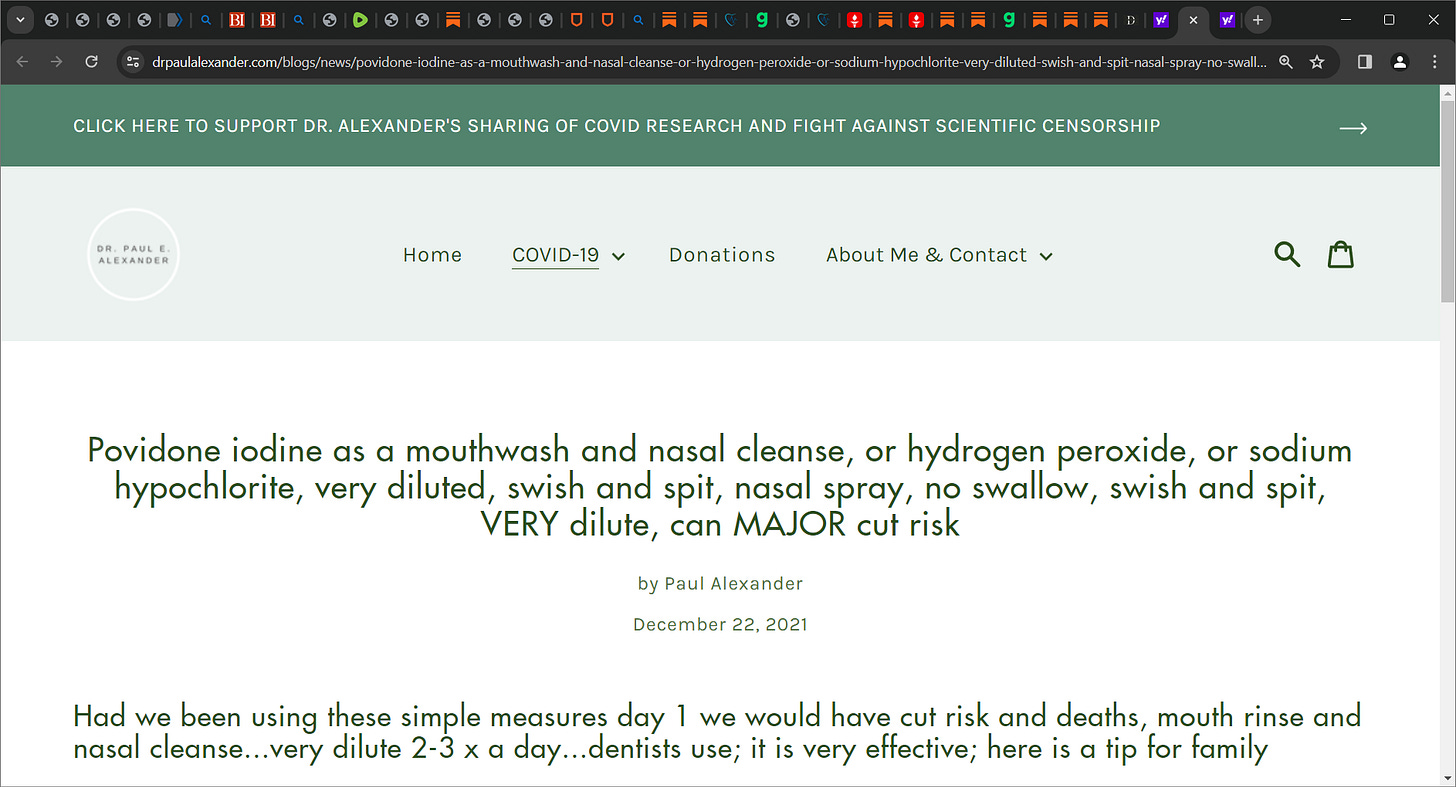
Task: Open a new tab with the plus button
Action: click(1258, 20)
